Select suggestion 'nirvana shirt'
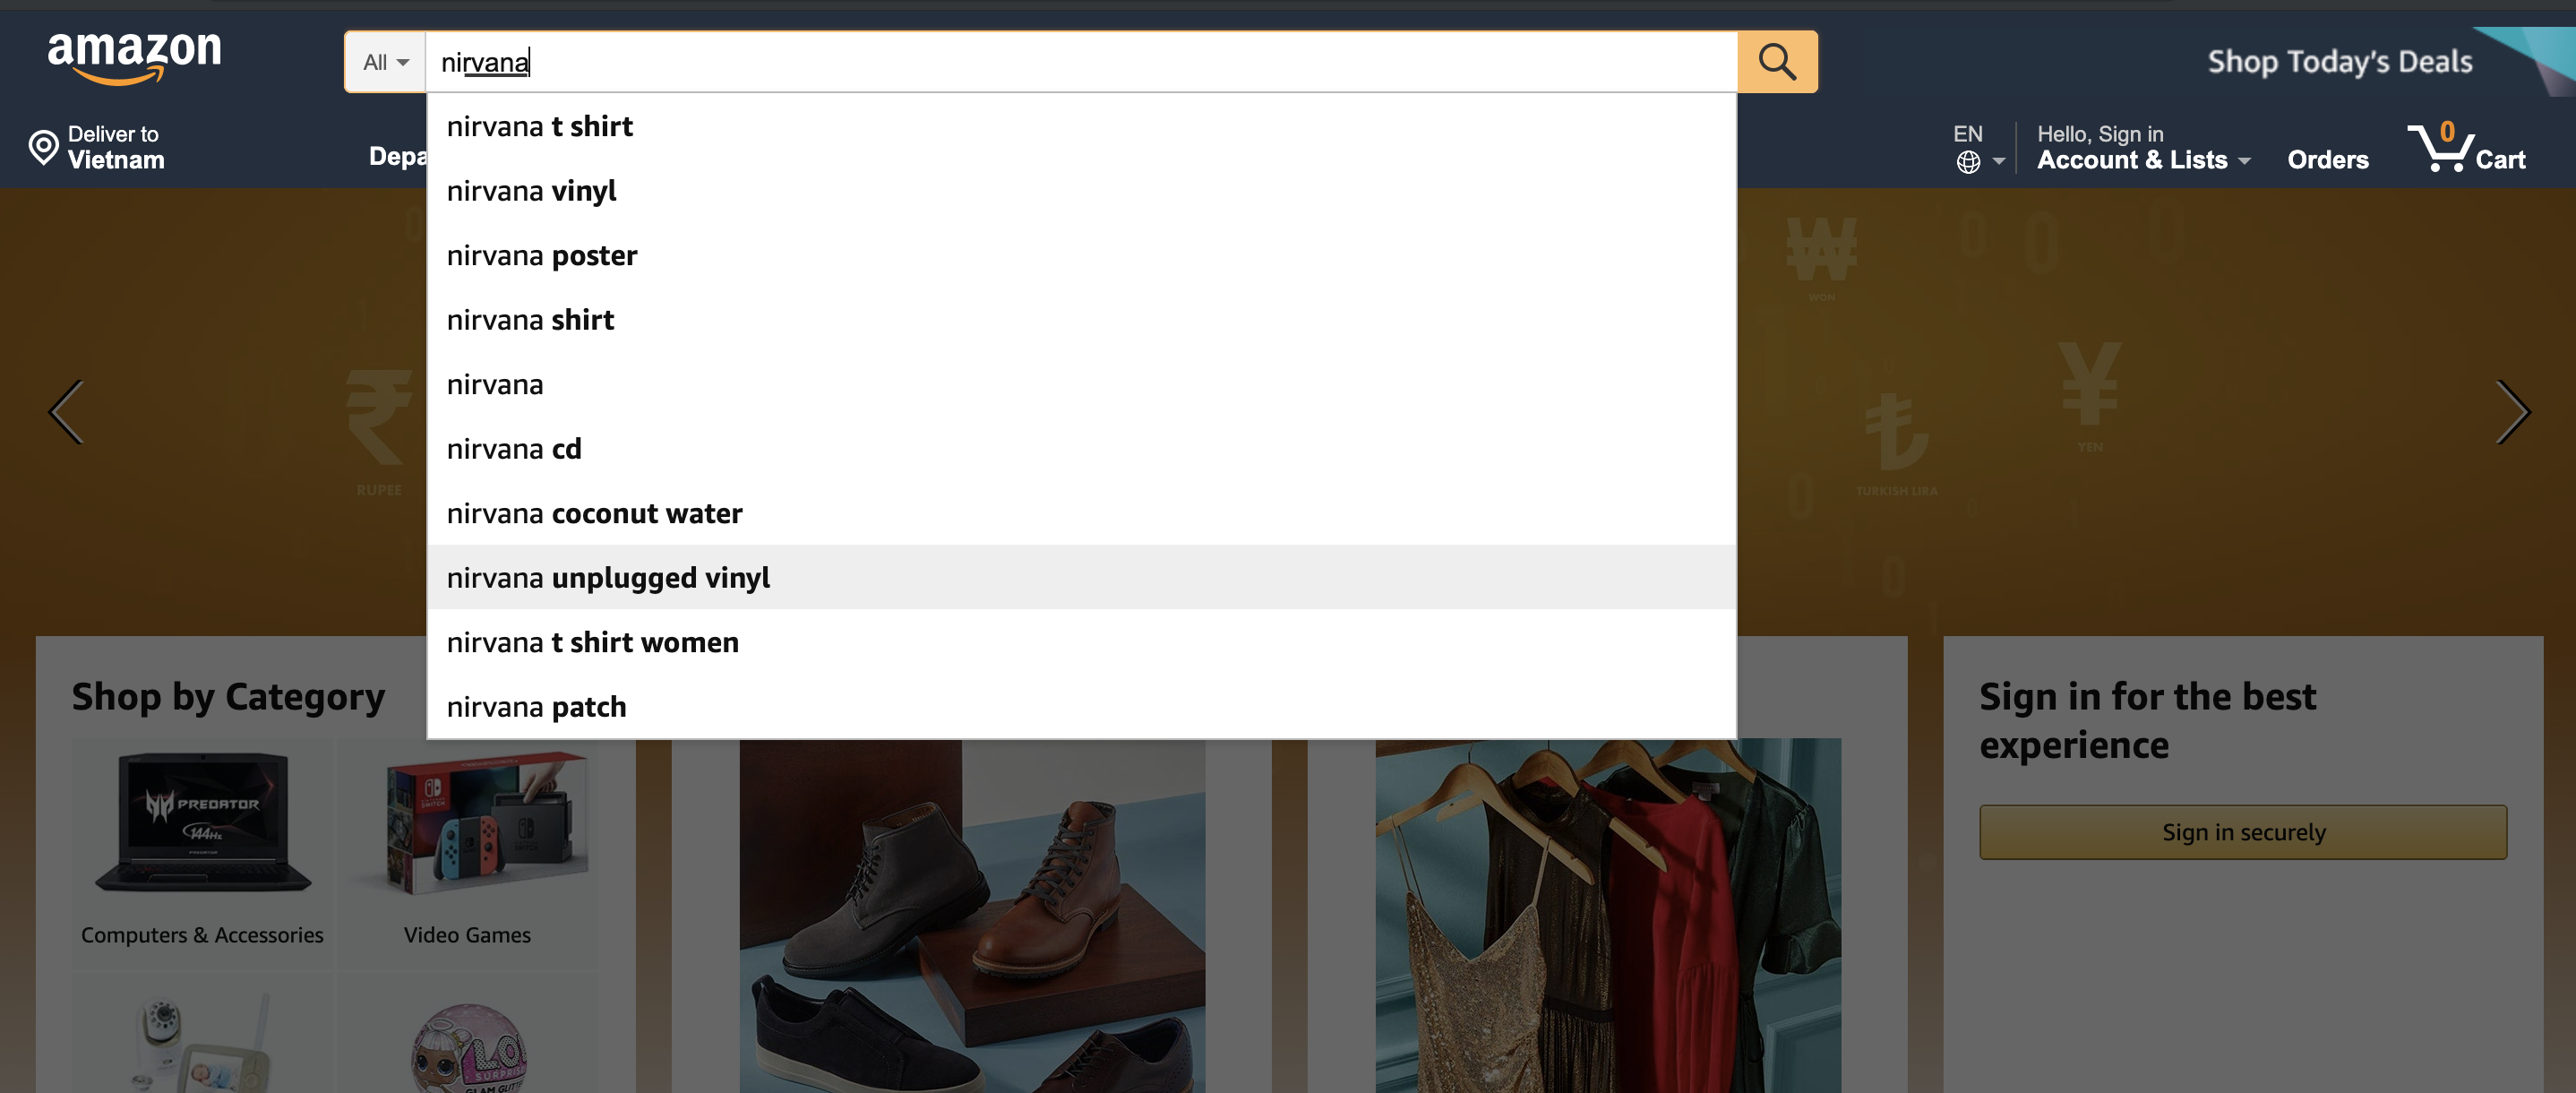 tap(1080, 319)
